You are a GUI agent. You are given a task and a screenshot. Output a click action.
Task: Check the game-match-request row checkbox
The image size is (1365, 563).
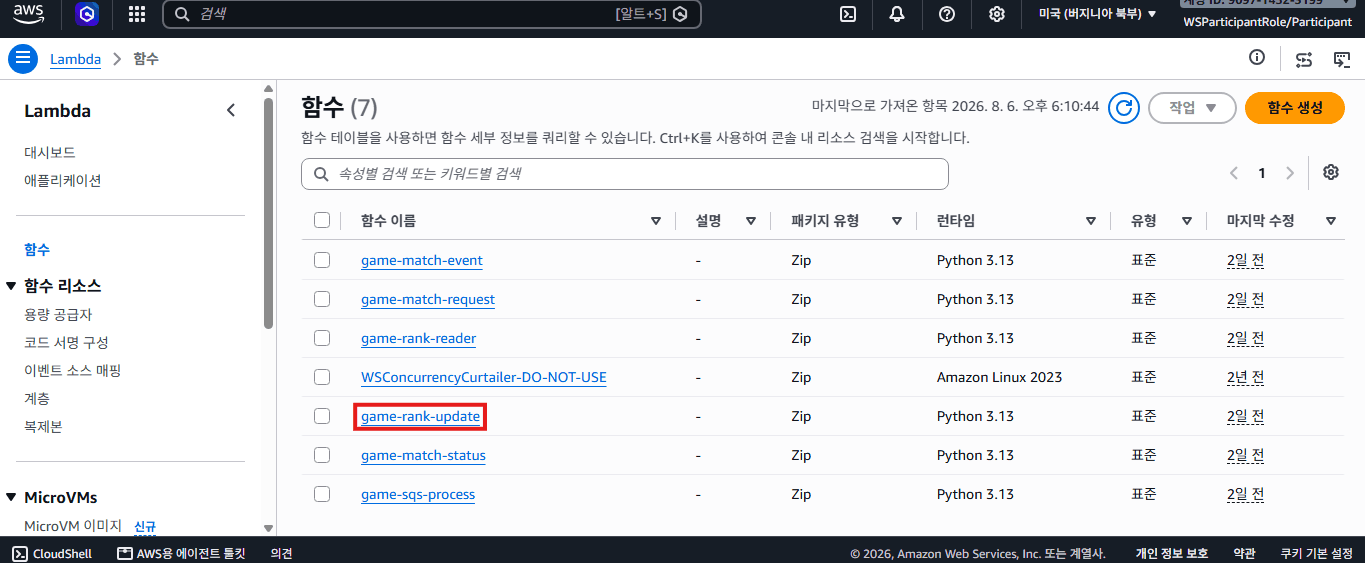coord(322,299)
